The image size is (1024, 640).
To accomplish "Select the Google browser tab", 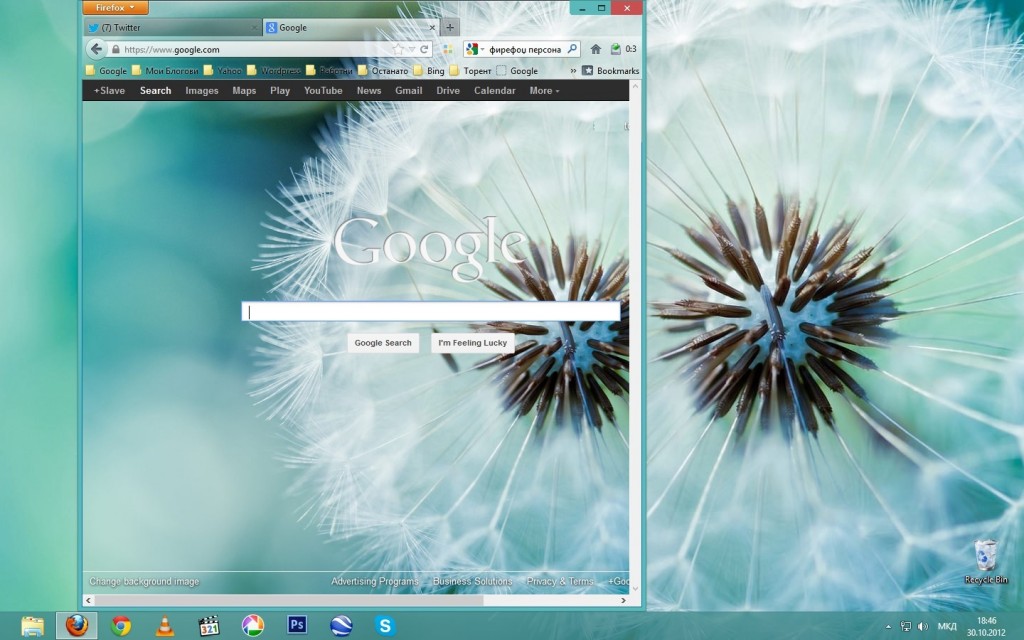I will pyautogui.click(x=350, y=27).
